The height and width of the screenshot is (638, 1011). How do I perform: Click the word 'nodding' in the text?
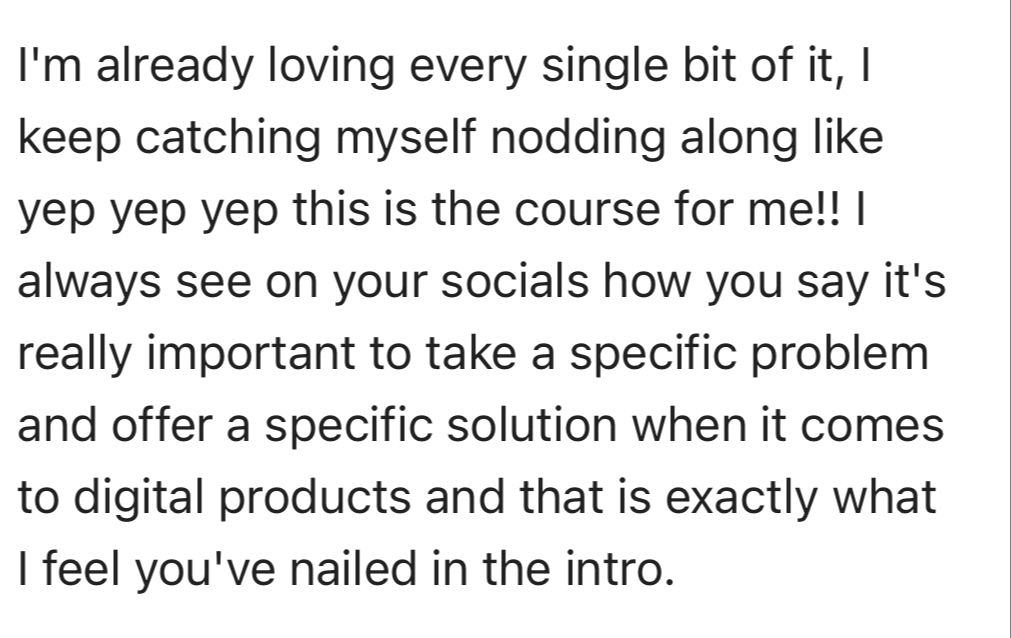[578, 139]
